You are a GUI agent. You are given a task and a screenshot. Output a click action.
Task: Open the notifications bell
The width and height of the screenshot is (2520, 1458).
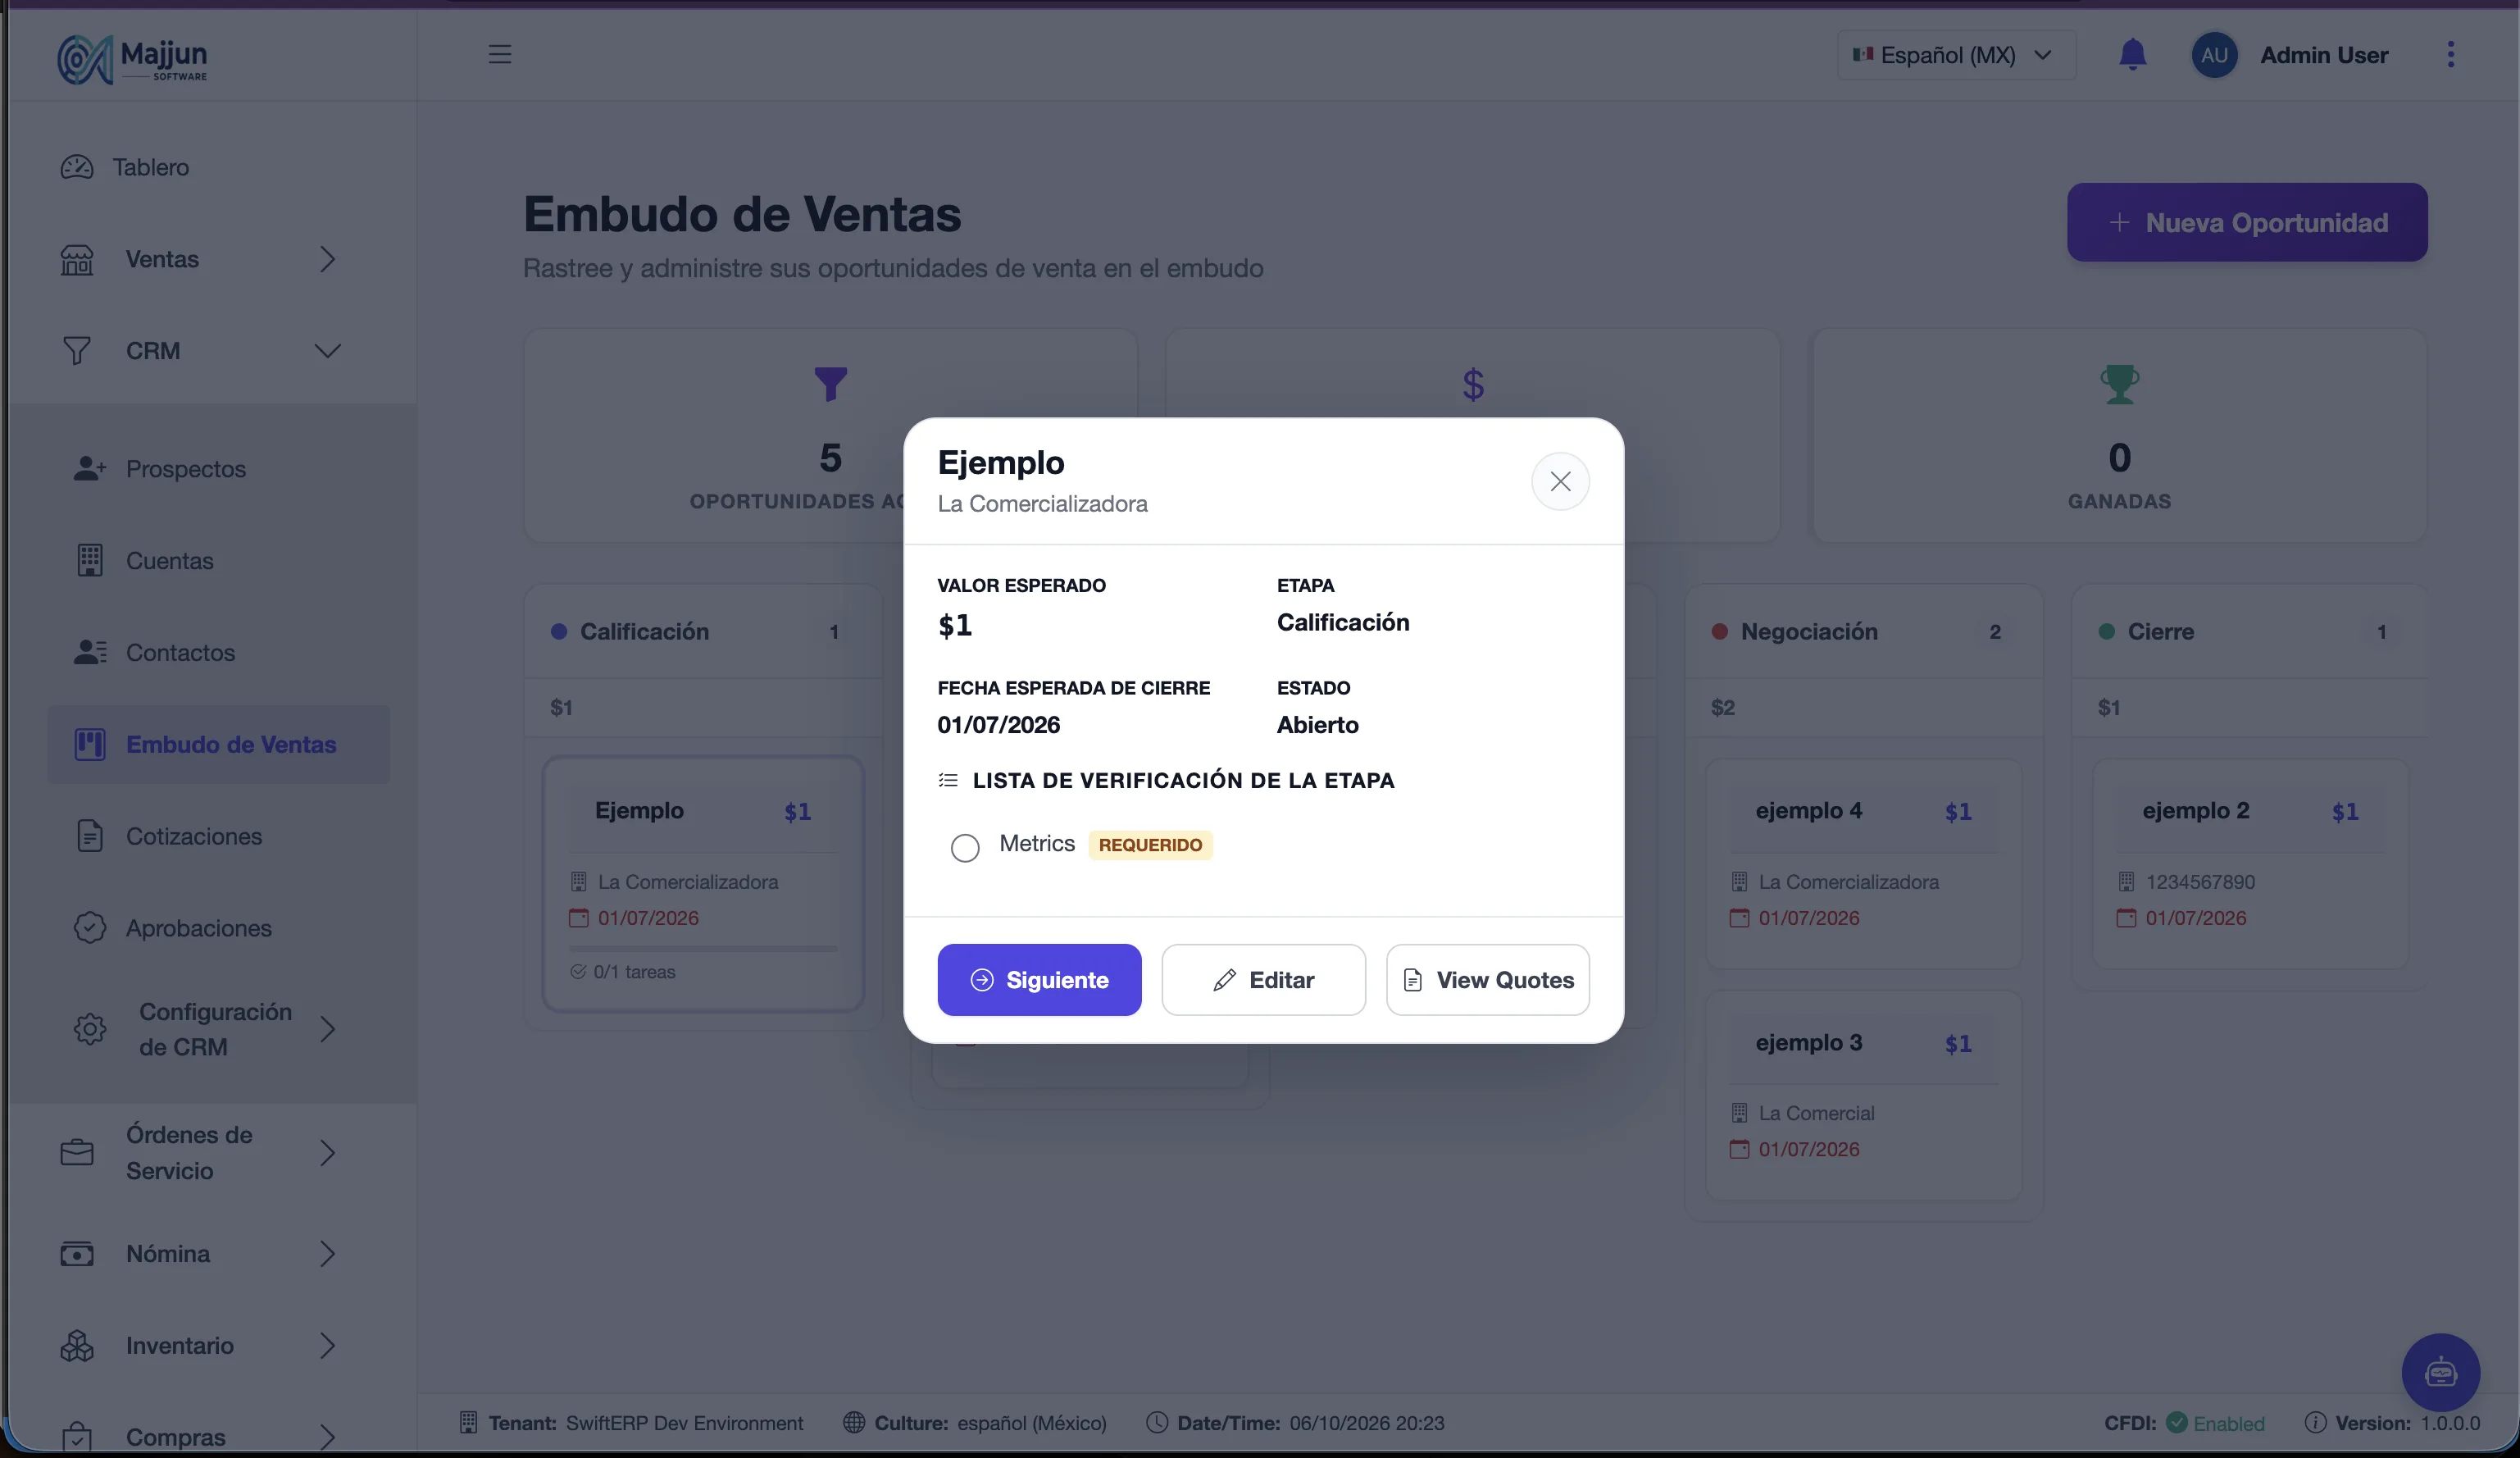[2132, 54]
